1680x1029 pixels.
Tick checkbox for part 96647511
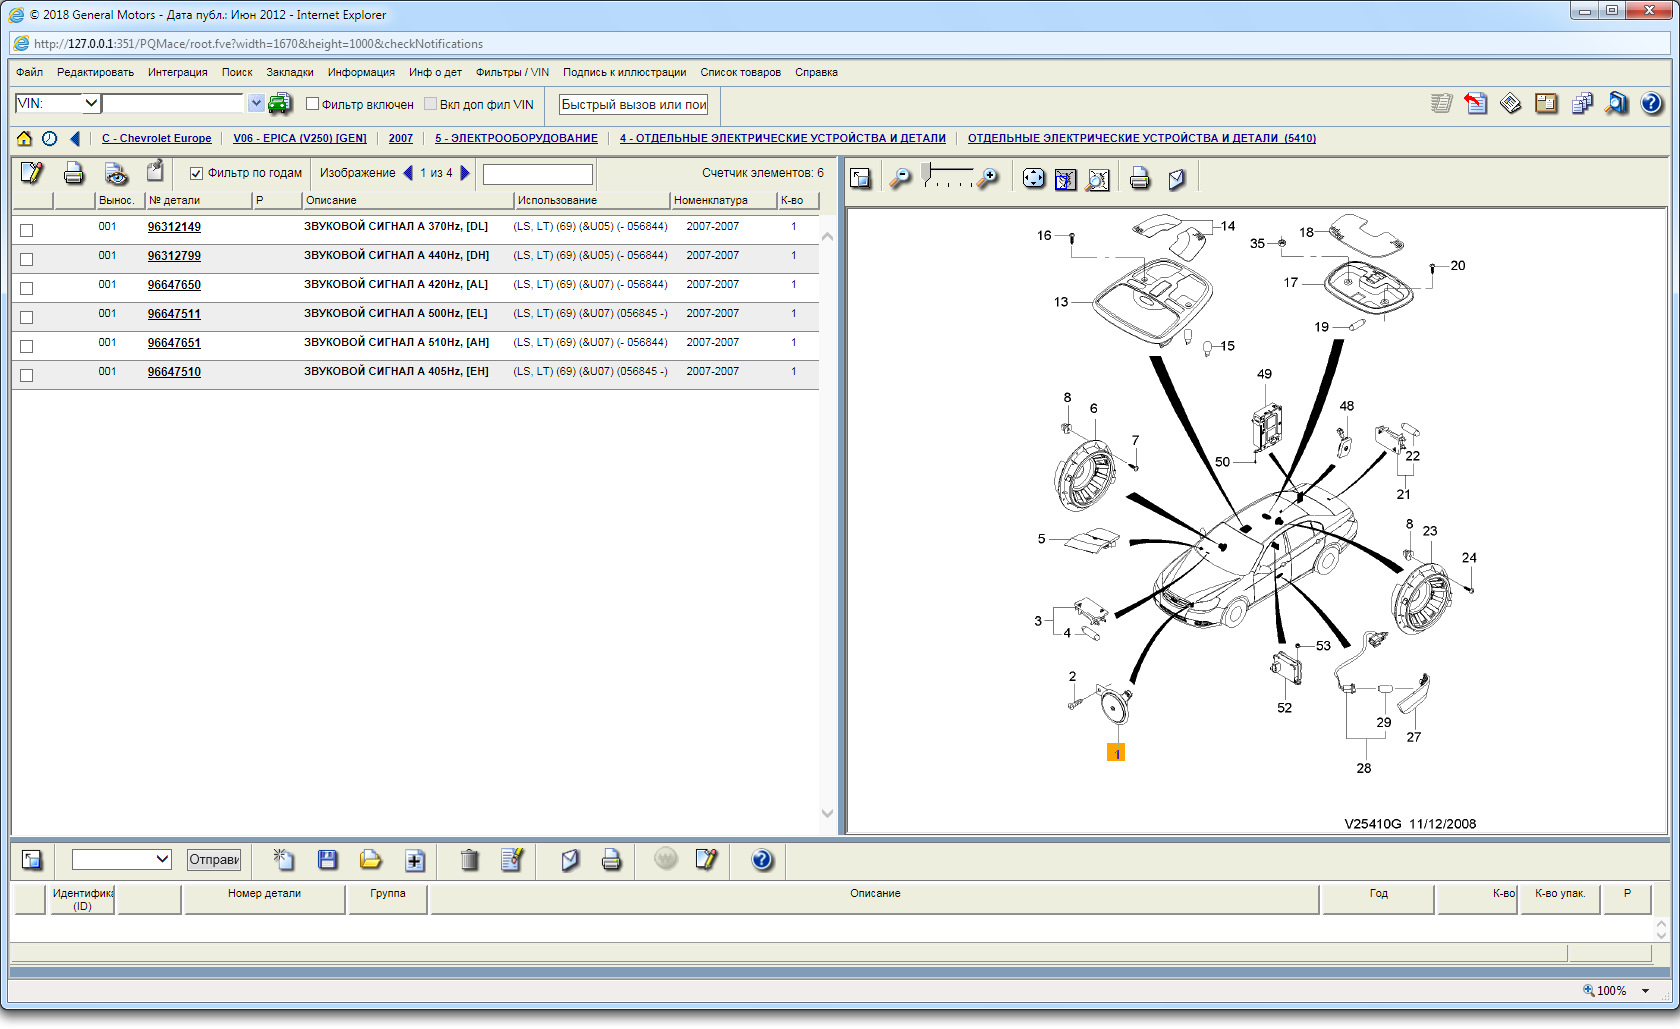[x=27, y=317]
